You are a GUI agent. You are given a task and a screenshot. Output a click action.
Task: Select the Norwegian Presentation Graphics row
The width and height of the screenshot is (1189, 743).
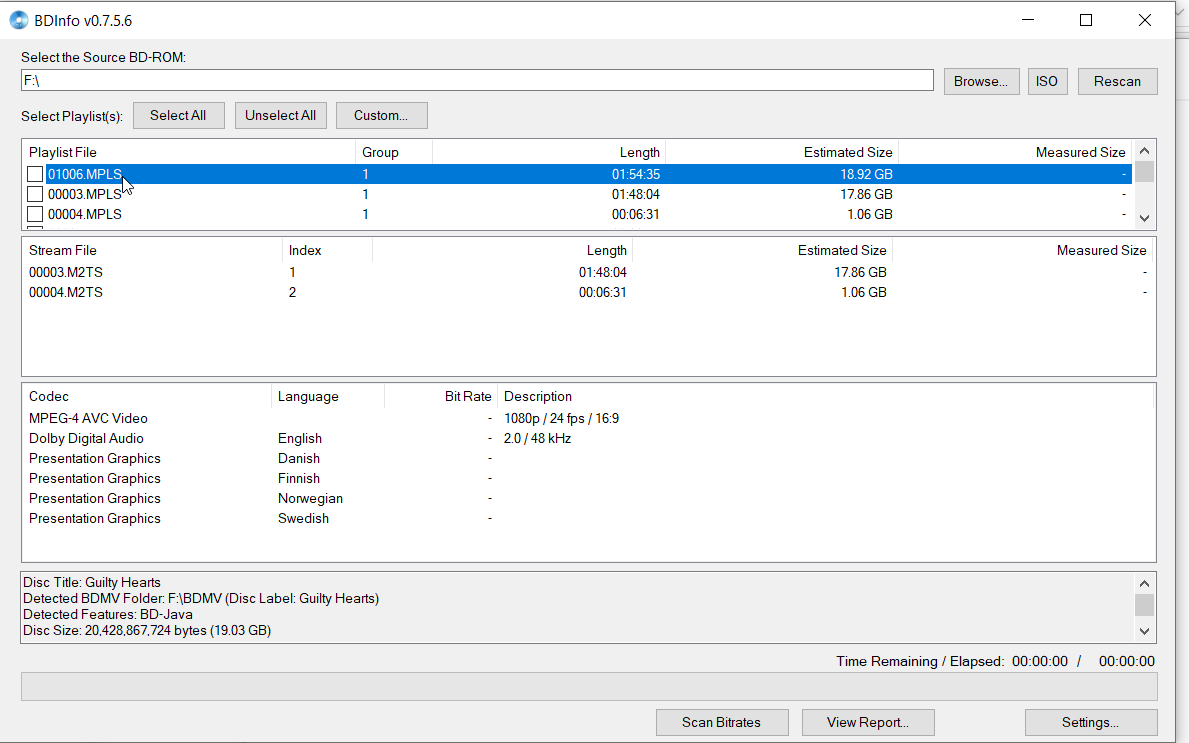[x=588, y=499]
